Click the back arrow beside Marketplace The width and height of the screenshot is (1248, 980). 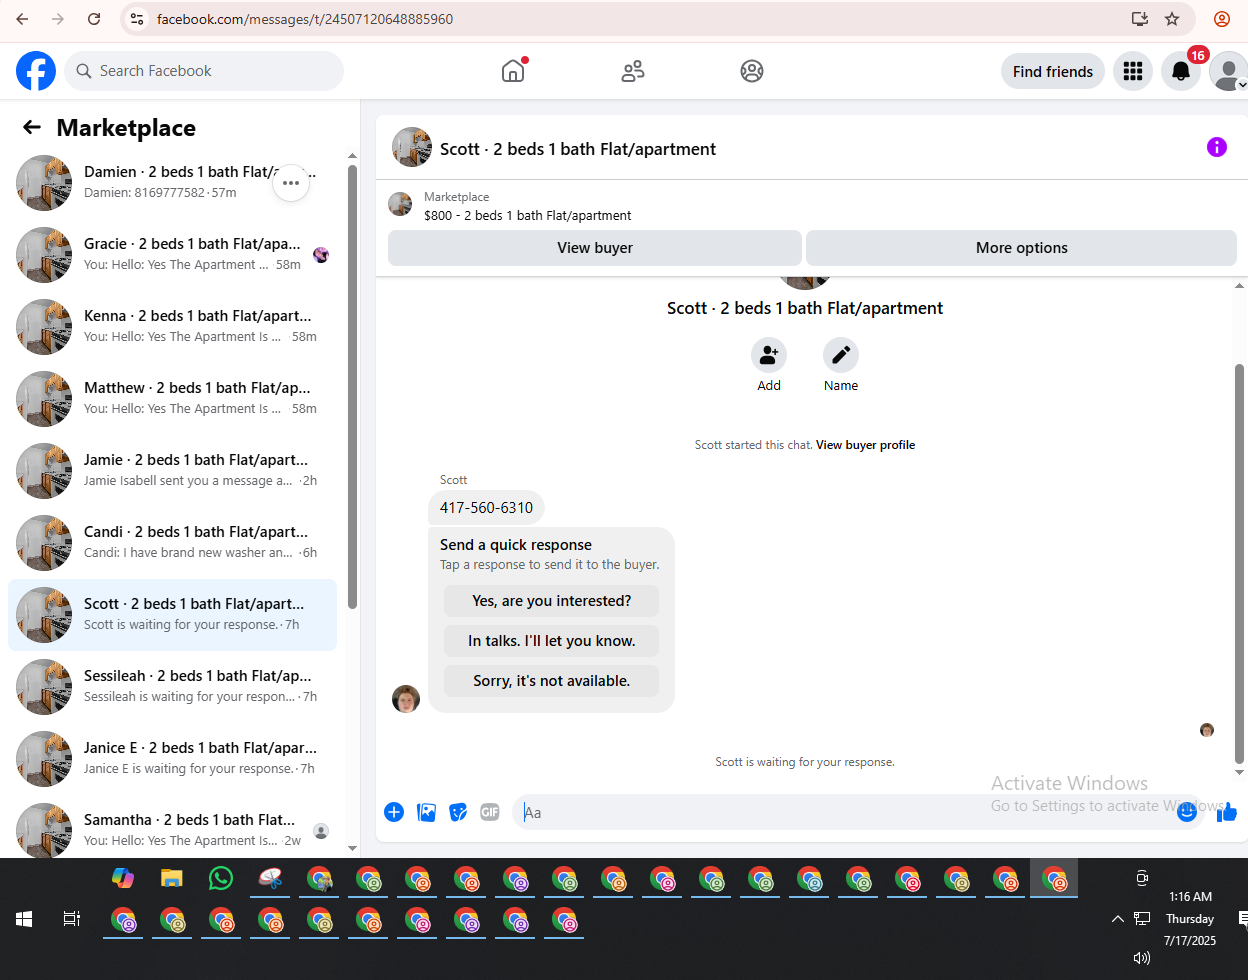[x=32, y=127]
